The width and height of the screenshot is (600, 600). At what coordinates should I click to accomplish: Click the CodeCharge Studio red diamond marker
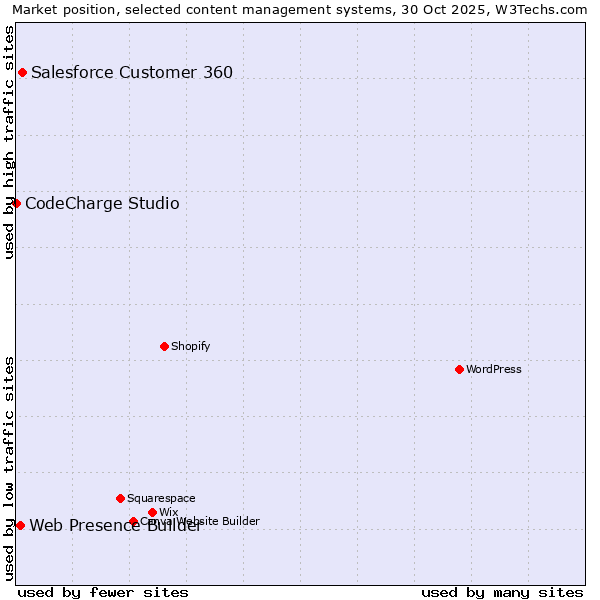pos(16,204)
